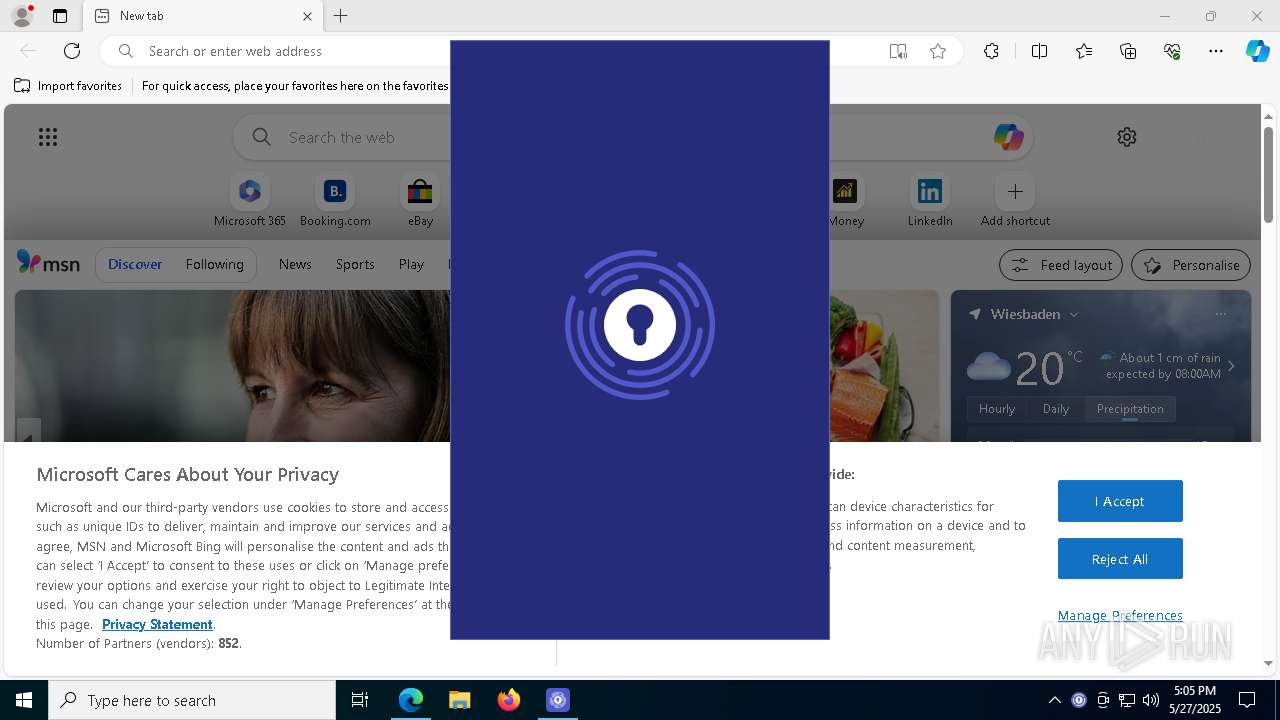Screen dimensions: 1280x720
Task: Open notification center icon
Action: 1247,700
